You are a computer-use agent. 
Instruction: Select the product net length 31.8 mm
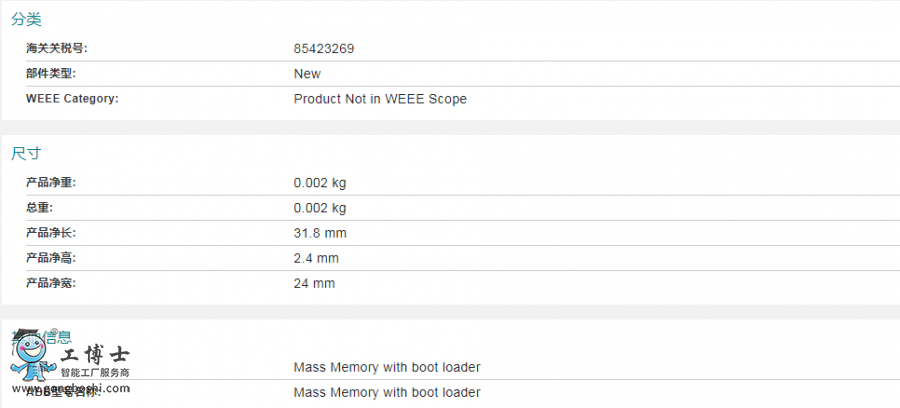click(x=320, y=234)
